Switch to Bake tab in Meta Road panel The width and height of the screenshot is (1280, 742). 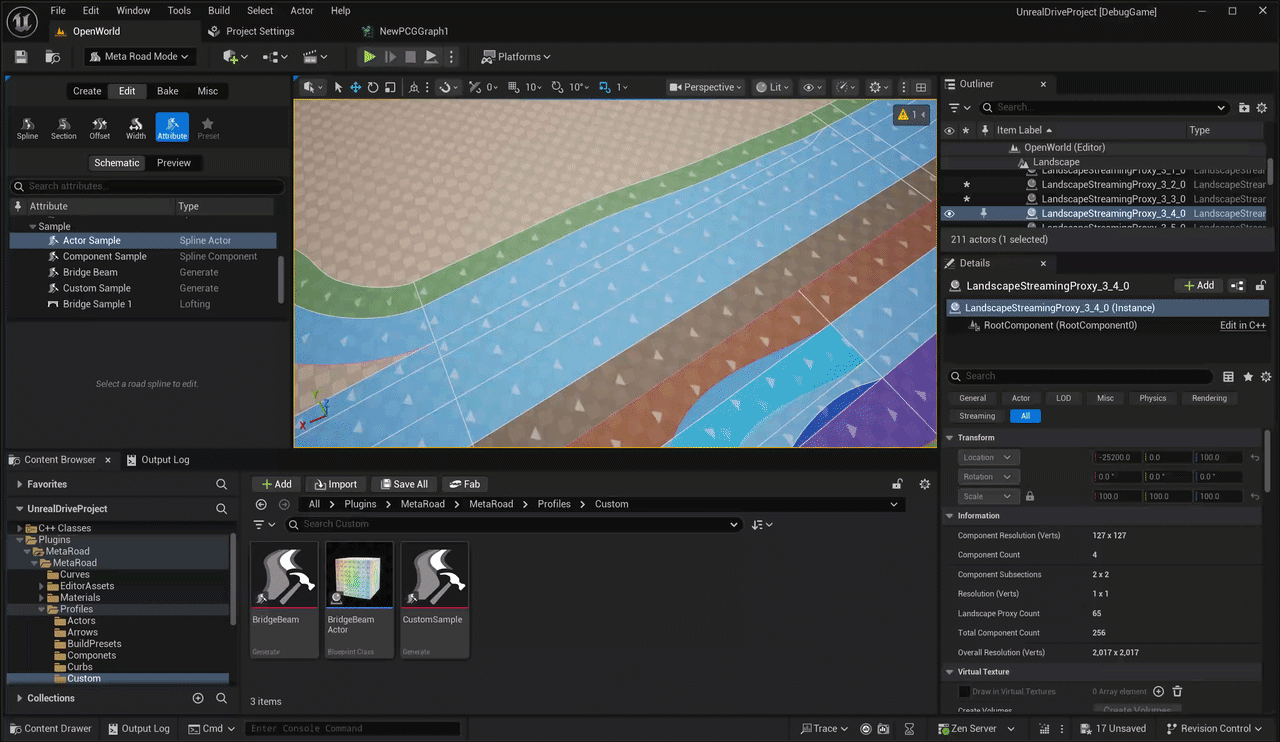(168, 91)
